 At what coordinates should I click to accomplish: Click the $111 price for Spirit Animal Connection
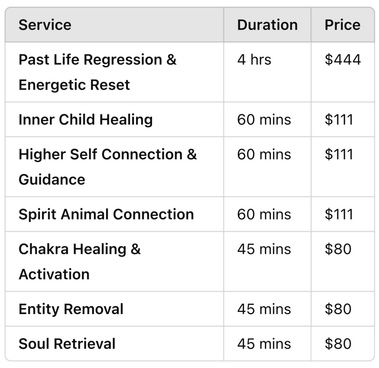pos(339,214)
